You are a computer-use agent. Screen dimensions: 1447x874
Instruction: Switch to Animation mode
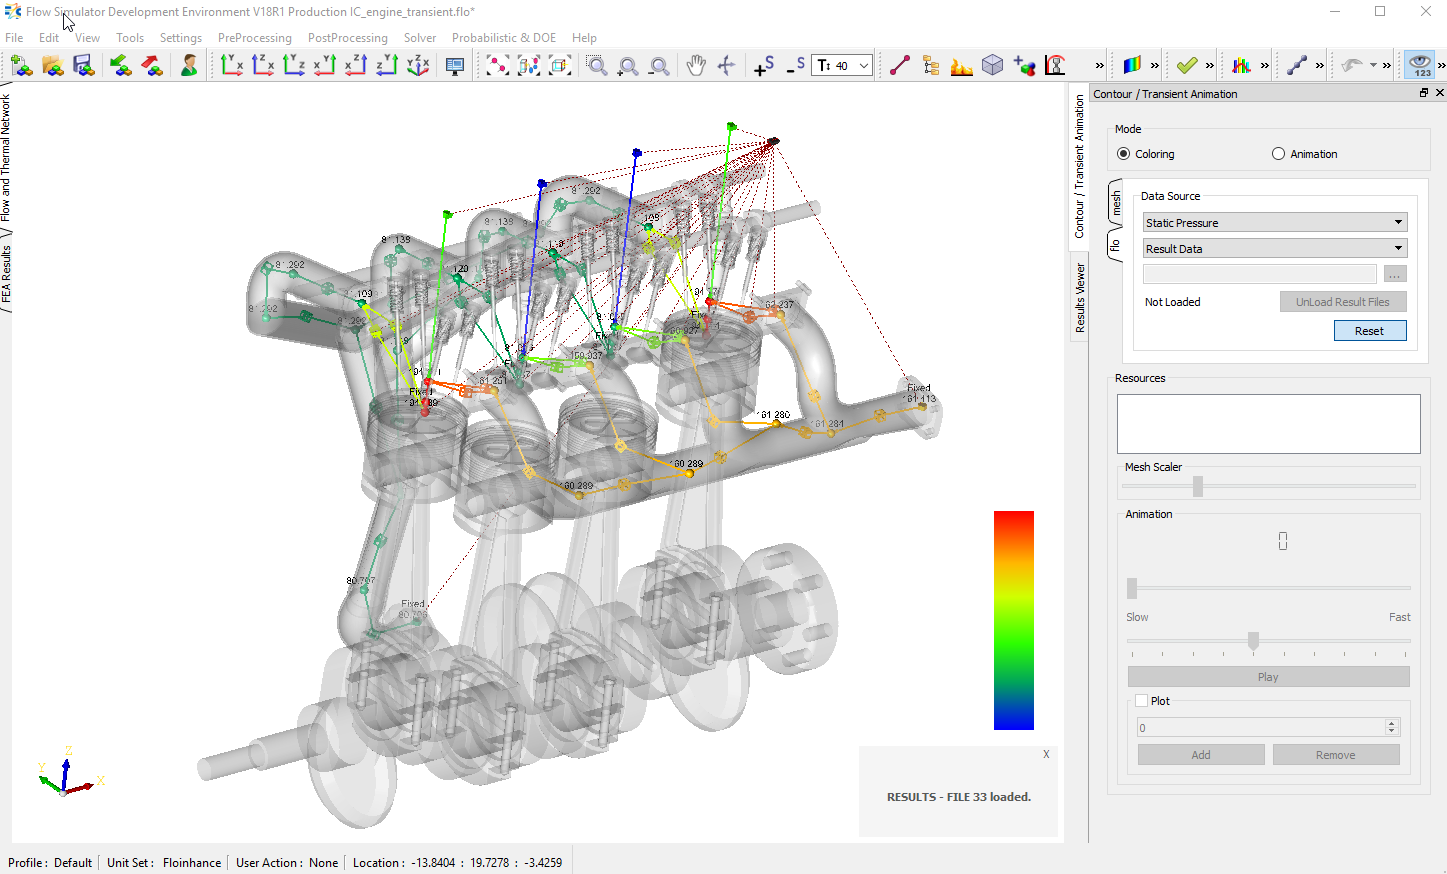coord(1277,153)
